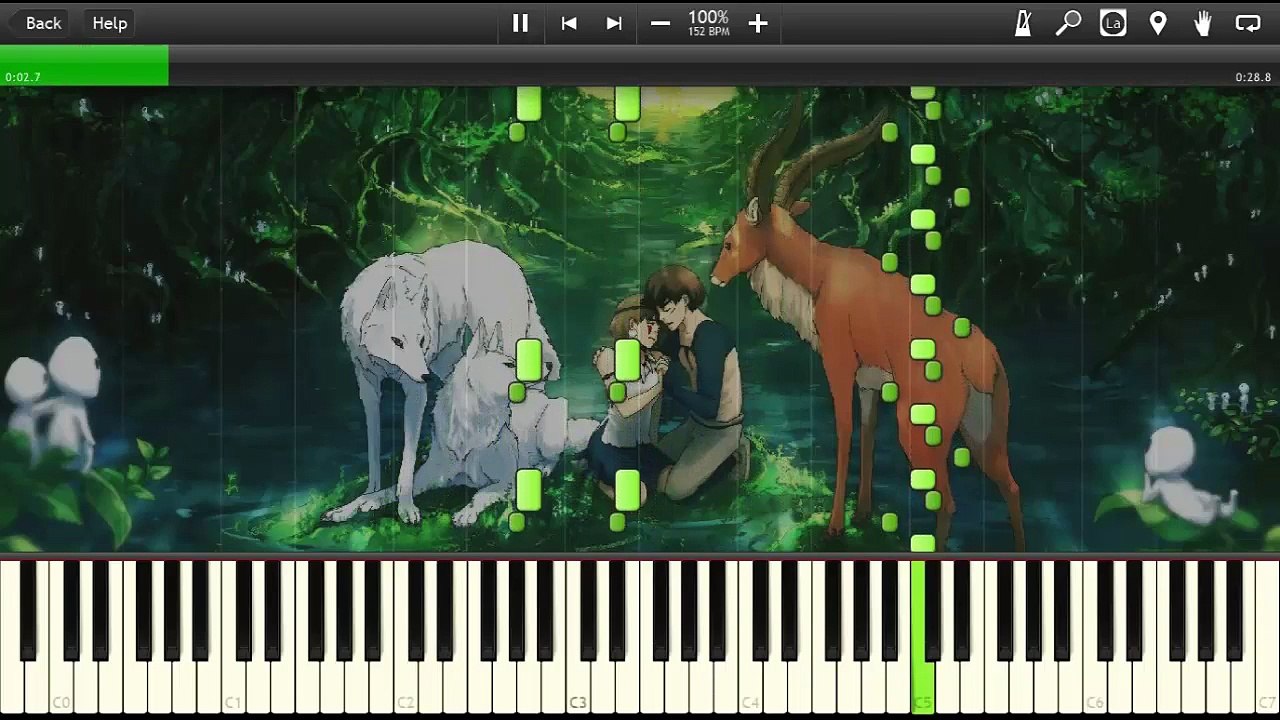Screen dimensions: 1280x720
Task: Open the zoom magnifier tool
Action: click(1068, 23)
